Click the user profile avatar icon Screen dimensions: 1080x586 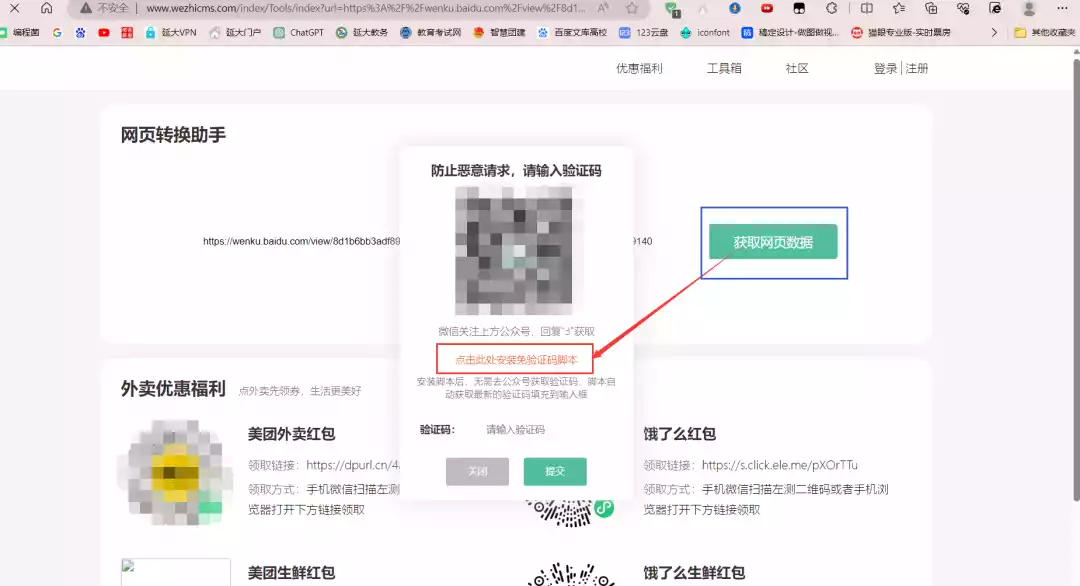[1029, 8]
